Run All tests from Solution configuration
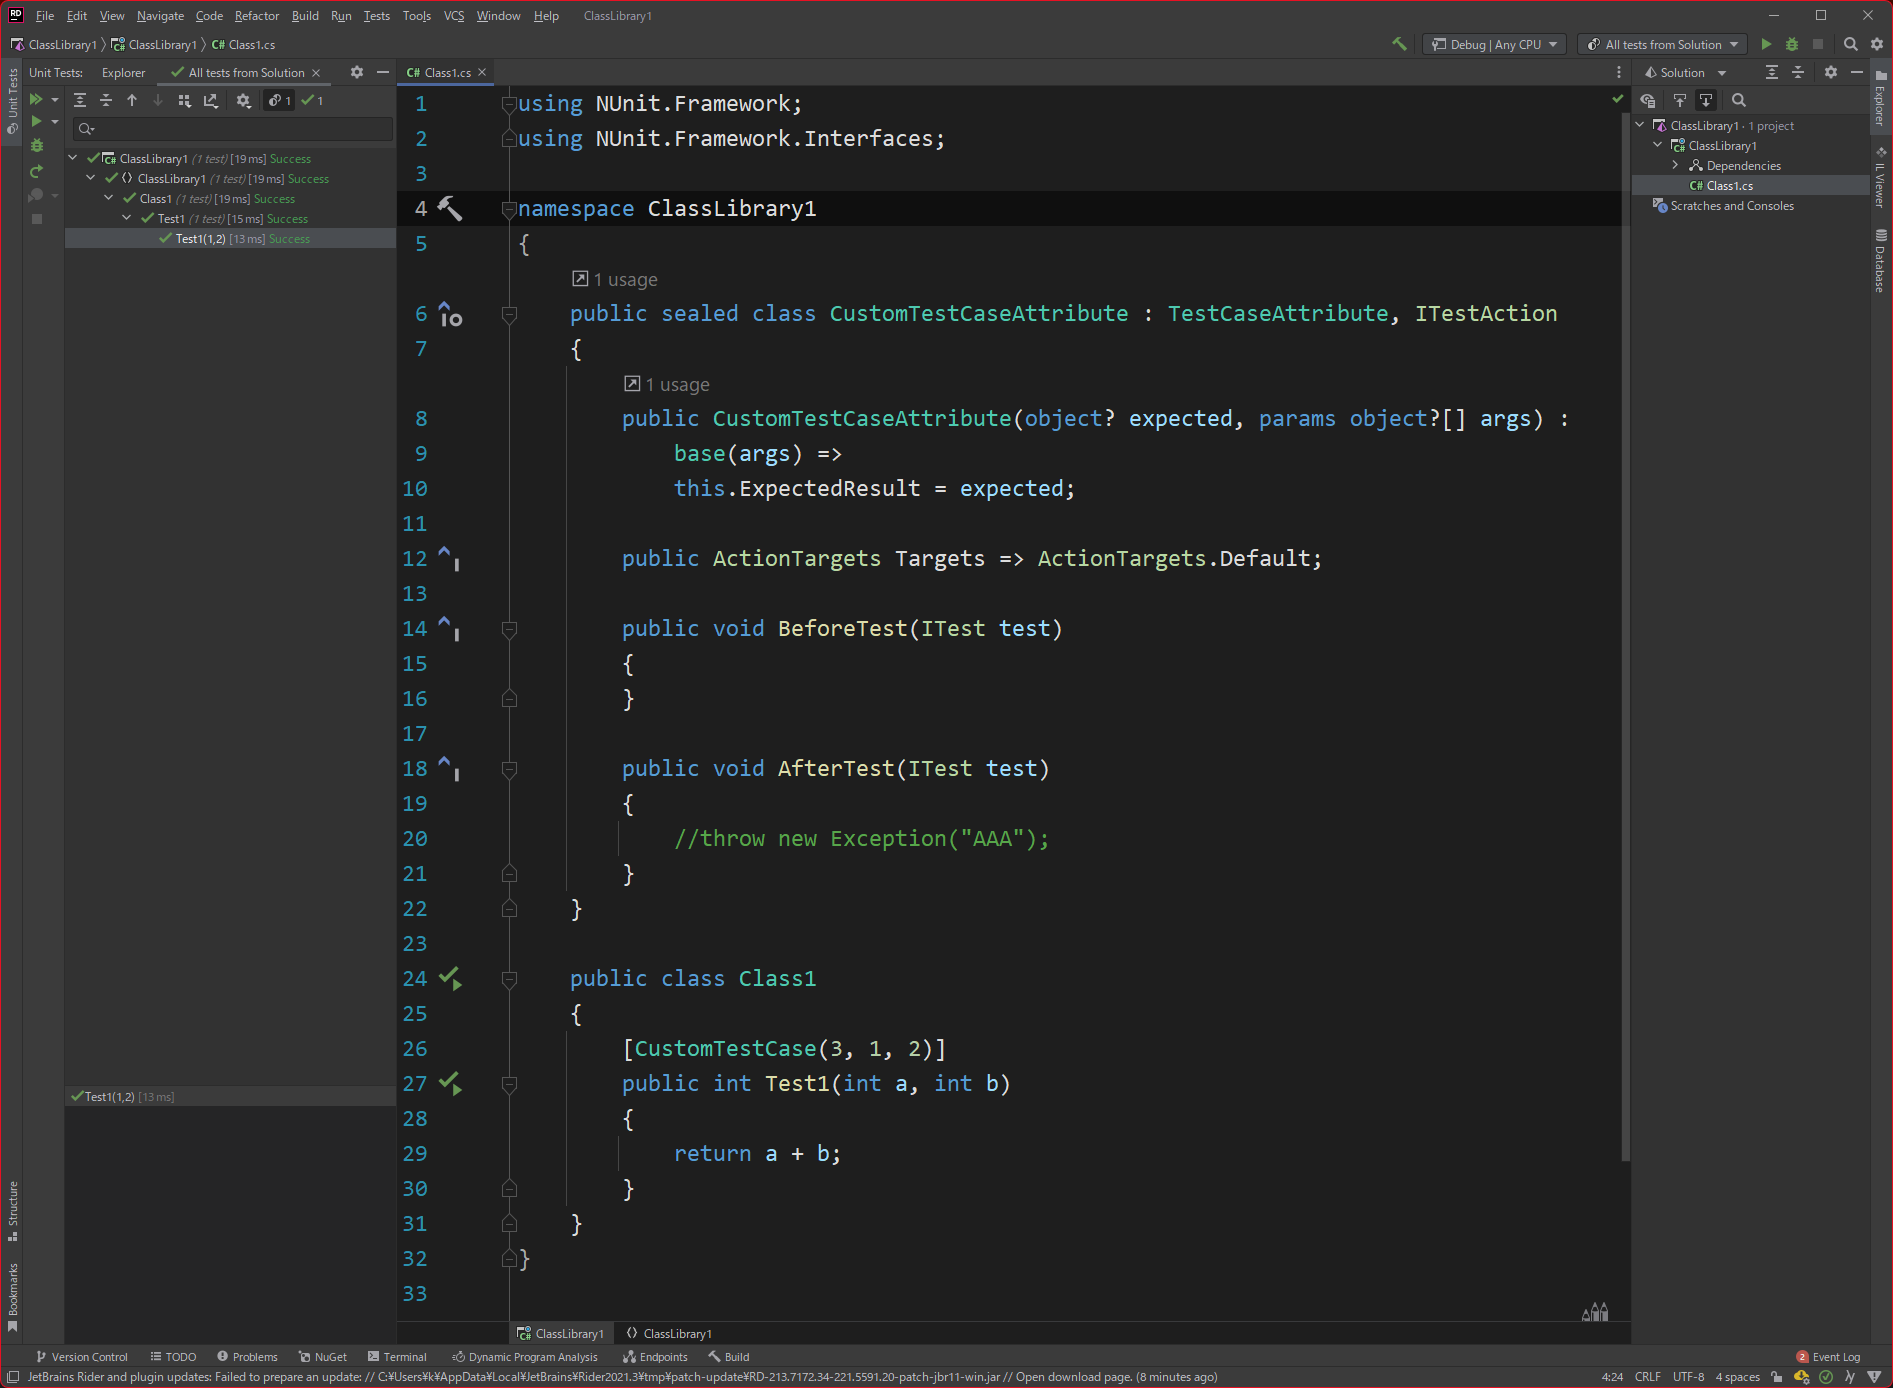 tap(1766, 44)
